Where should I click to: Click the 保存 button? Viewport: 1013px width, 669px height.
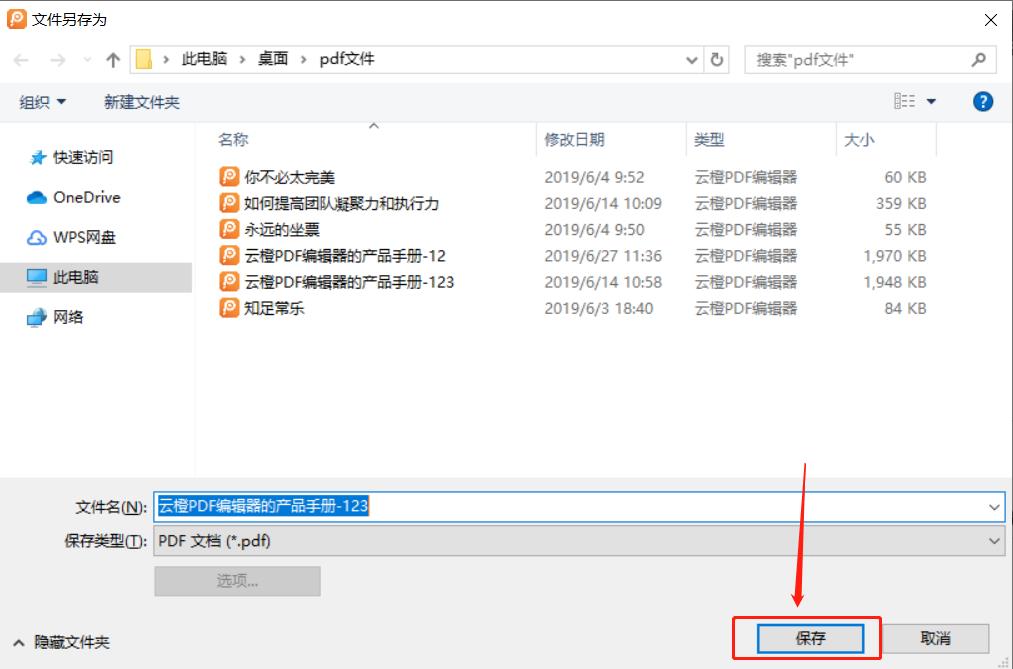coord(810,638)
